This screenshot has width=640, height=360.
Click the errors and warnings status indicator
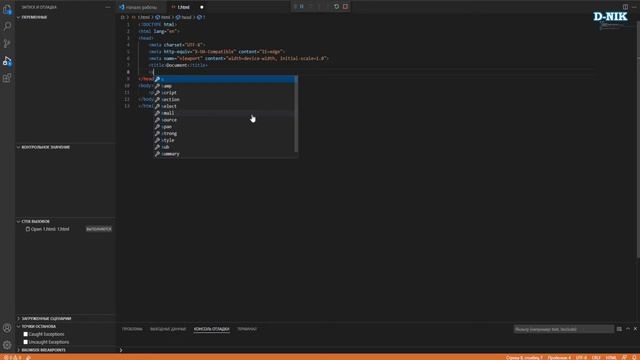pyautogui.click(x=12, y=358)
